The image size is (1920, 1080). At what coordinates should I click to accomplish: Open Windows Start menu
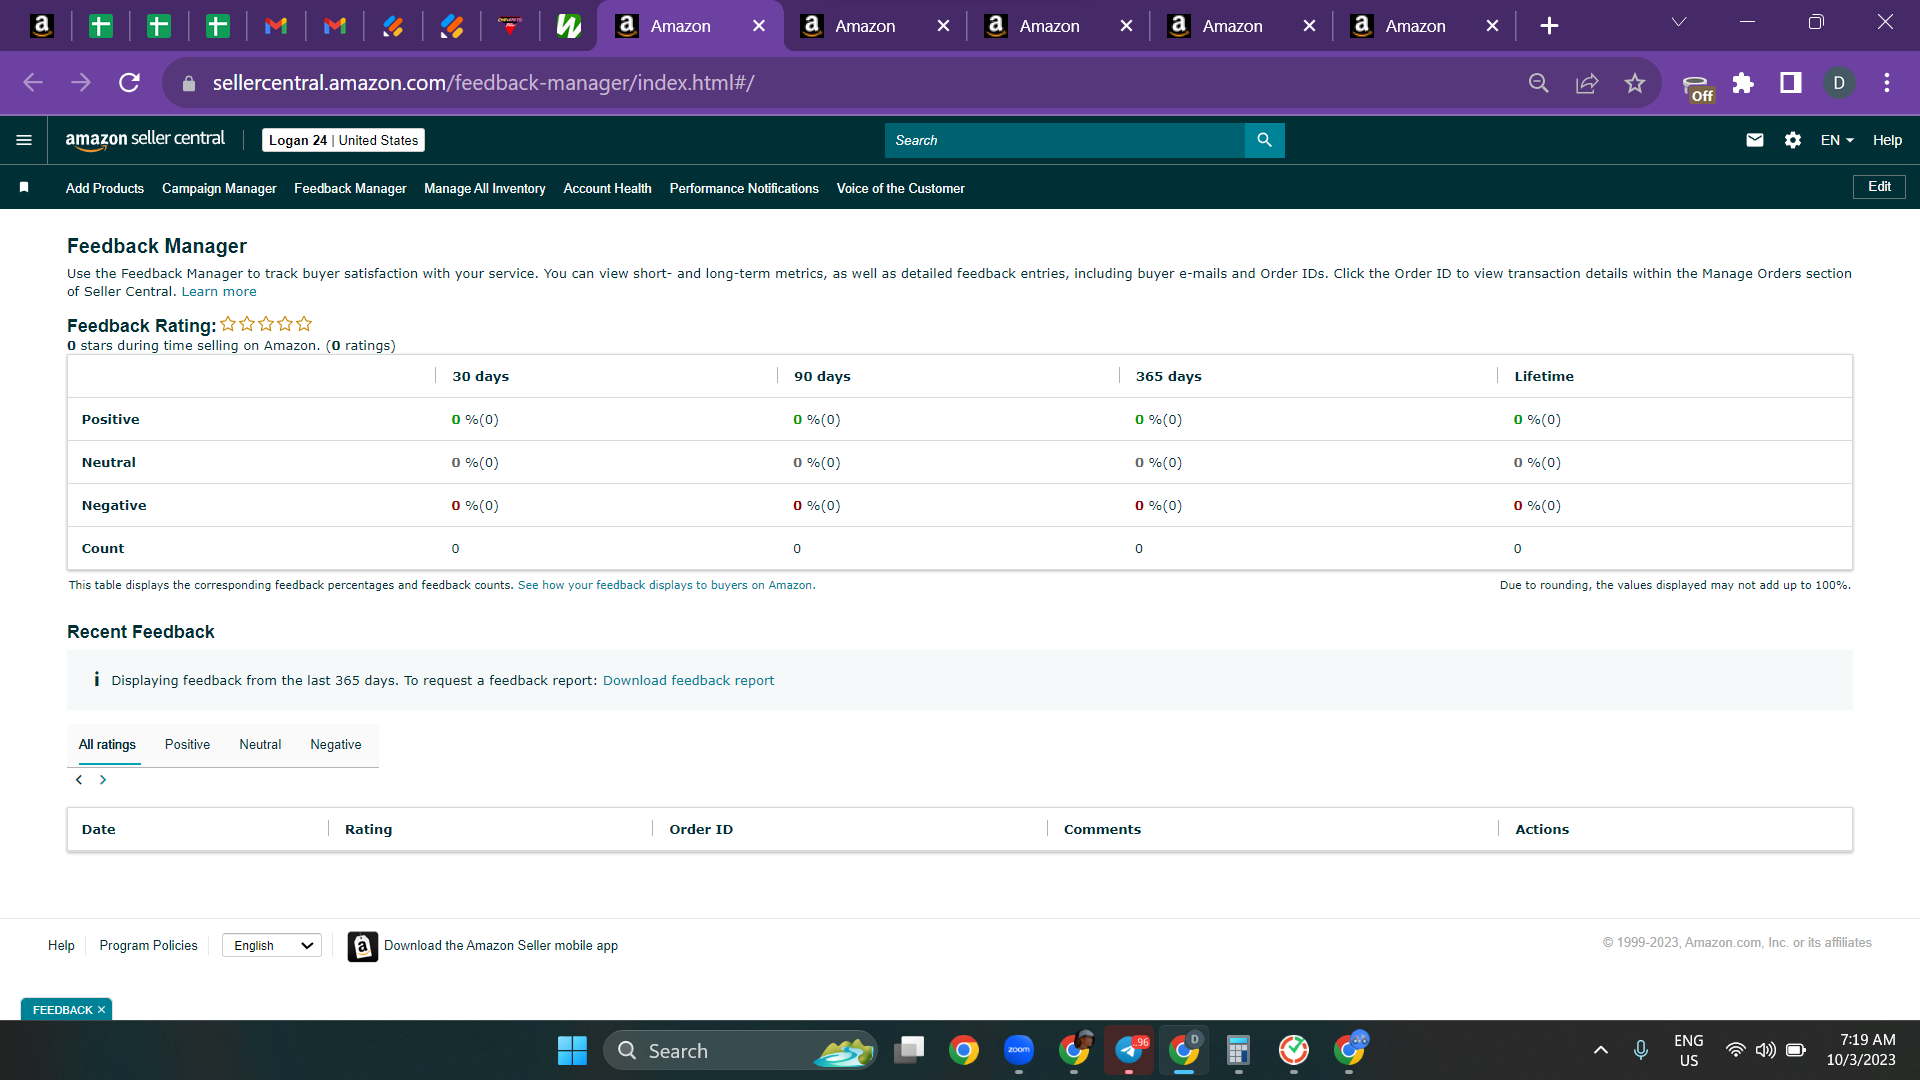point(572,1050)
